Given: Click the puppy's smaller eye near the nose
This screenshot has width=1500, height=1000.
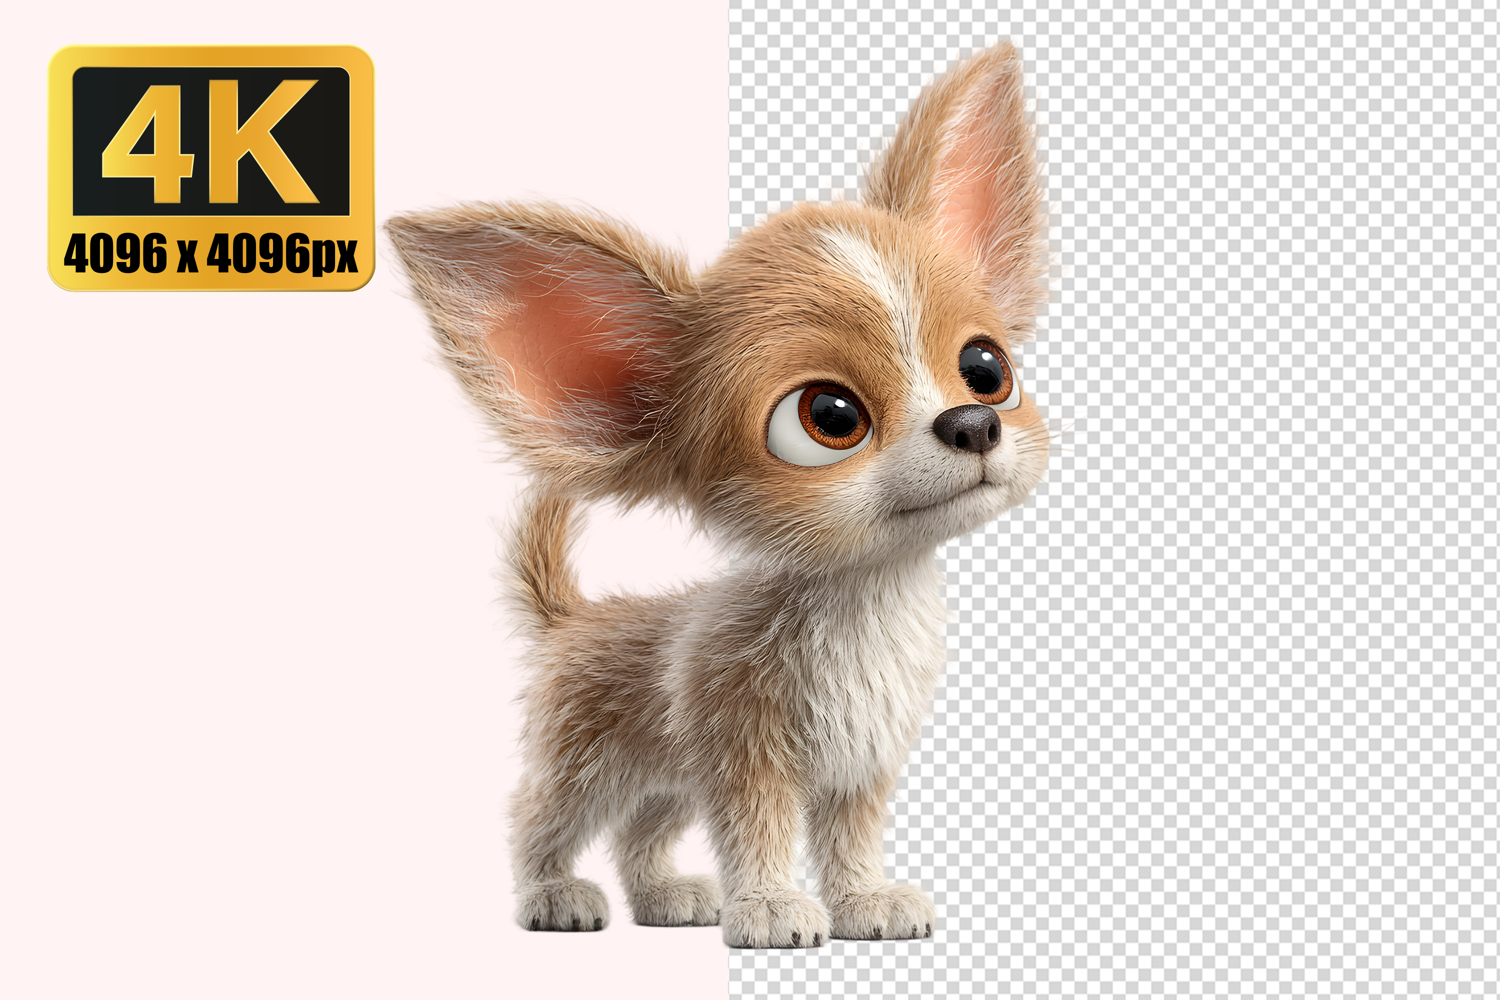Looking at the screenshot, I should click(986, 372).
